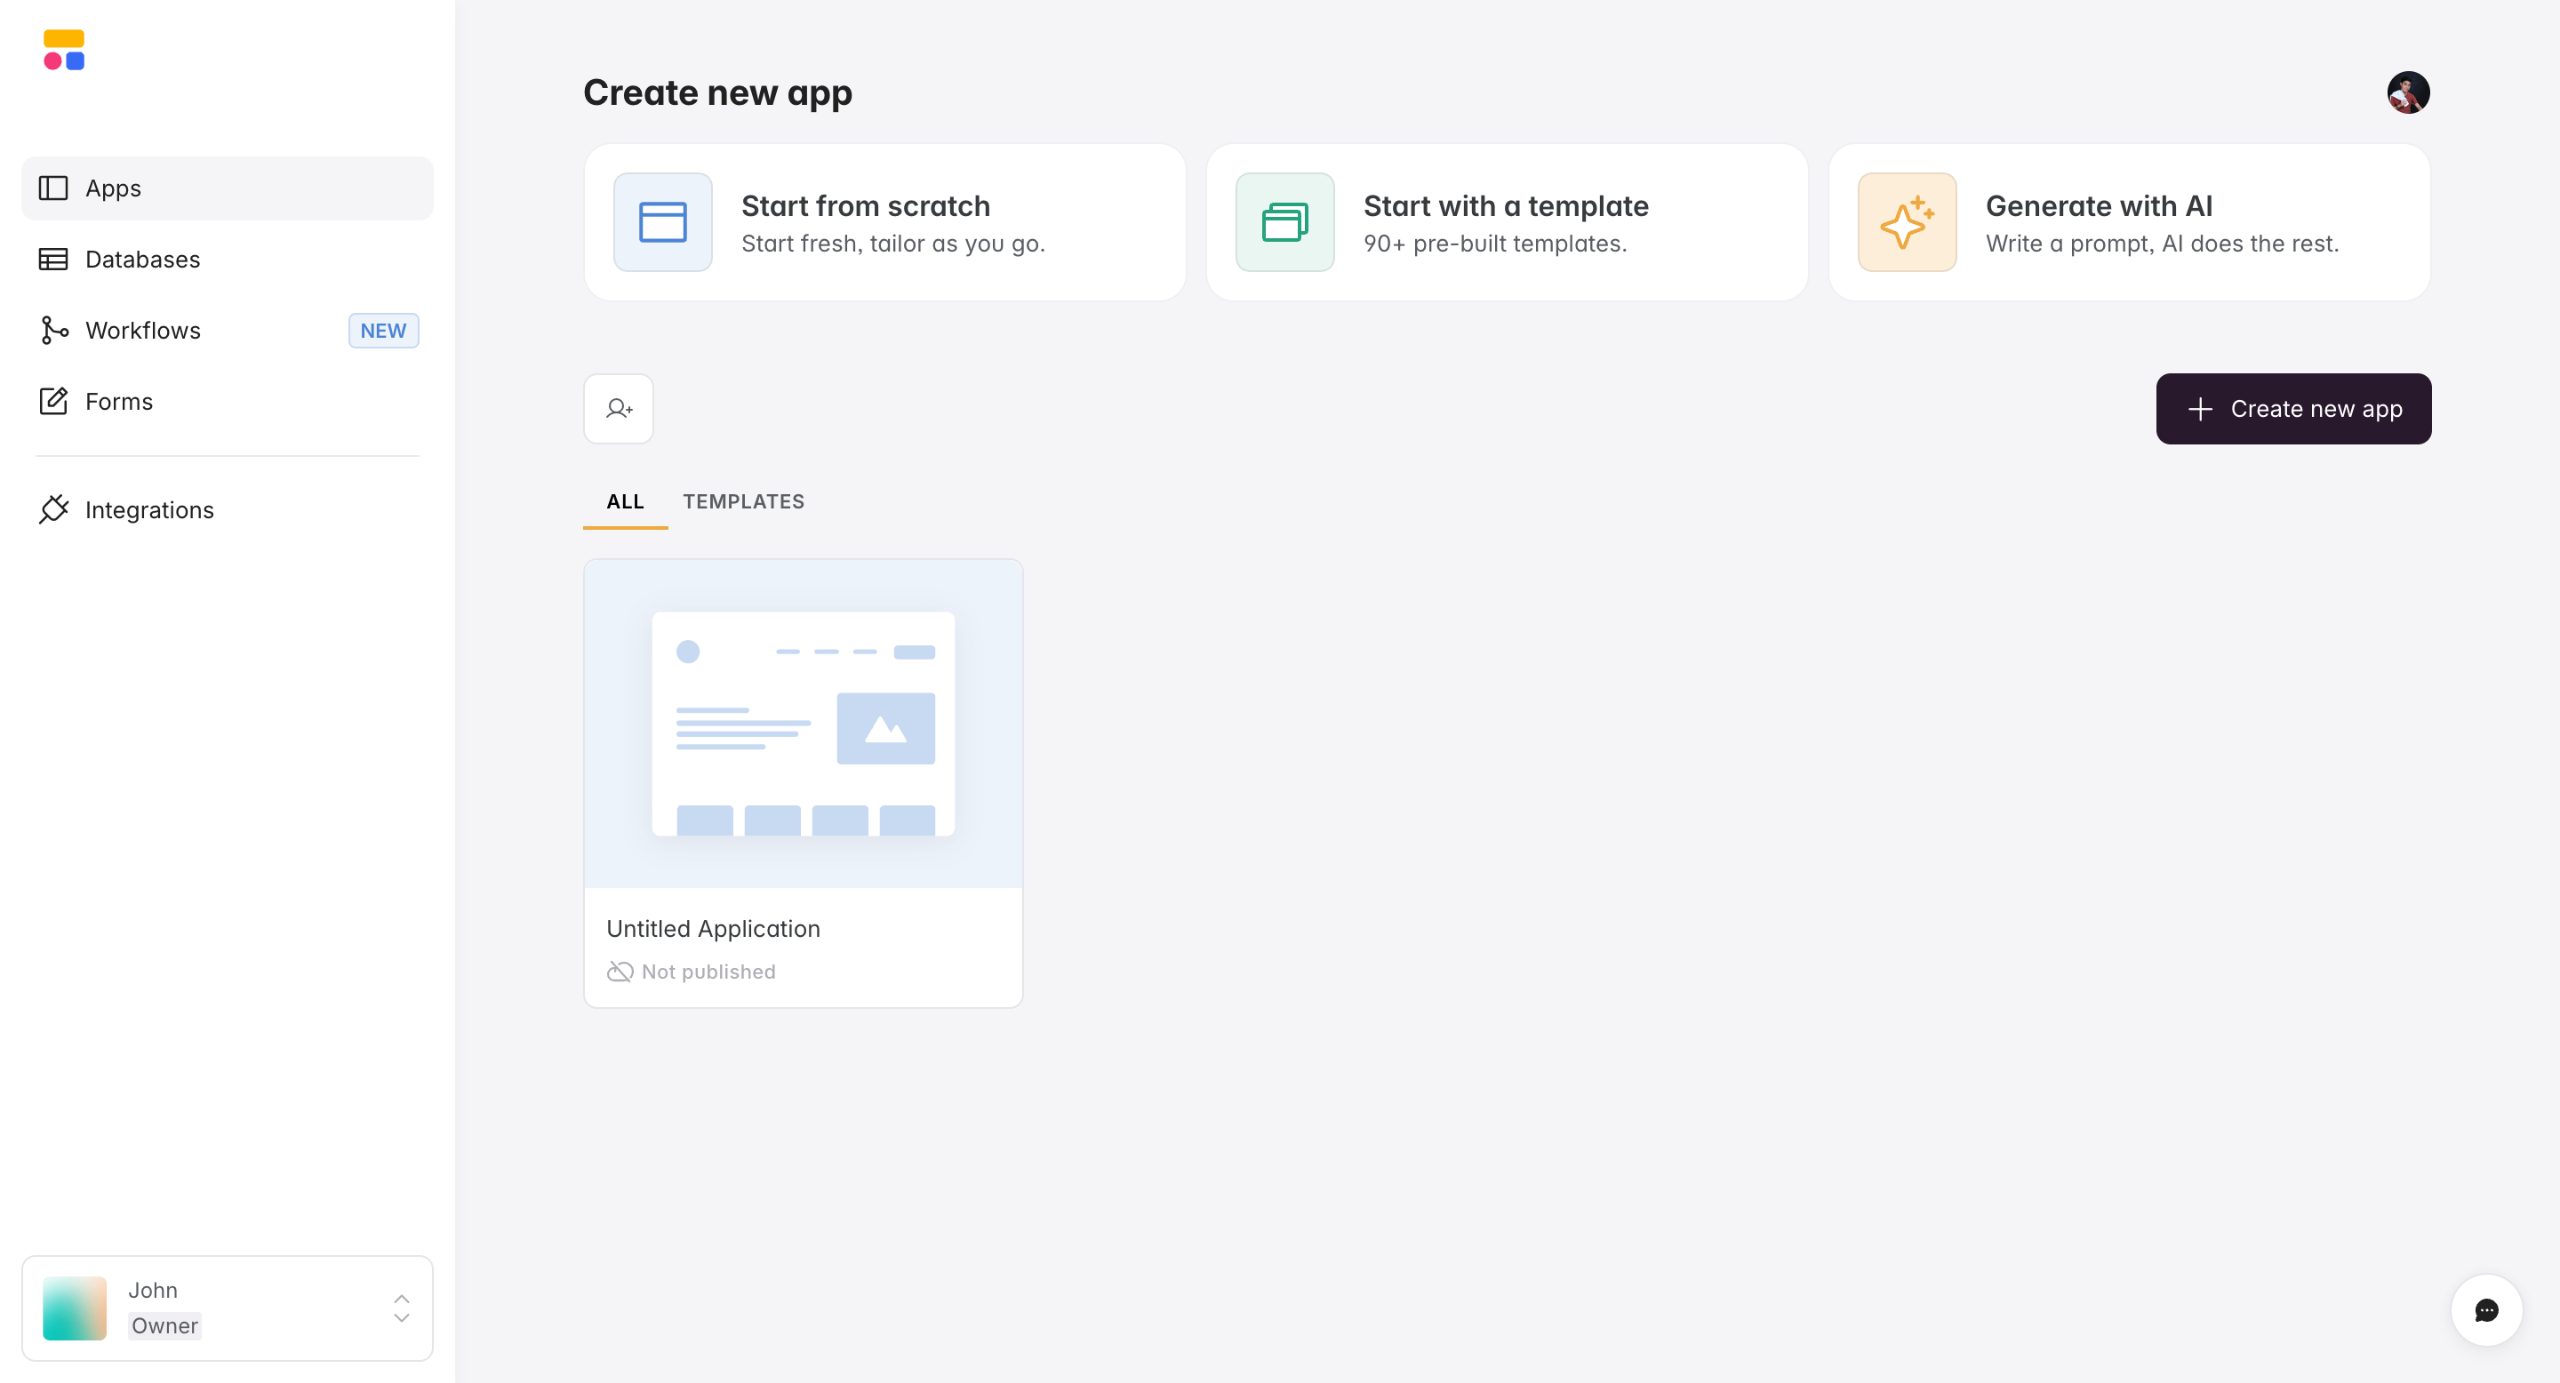Expand the John Owner workspace switcher

400,1308
